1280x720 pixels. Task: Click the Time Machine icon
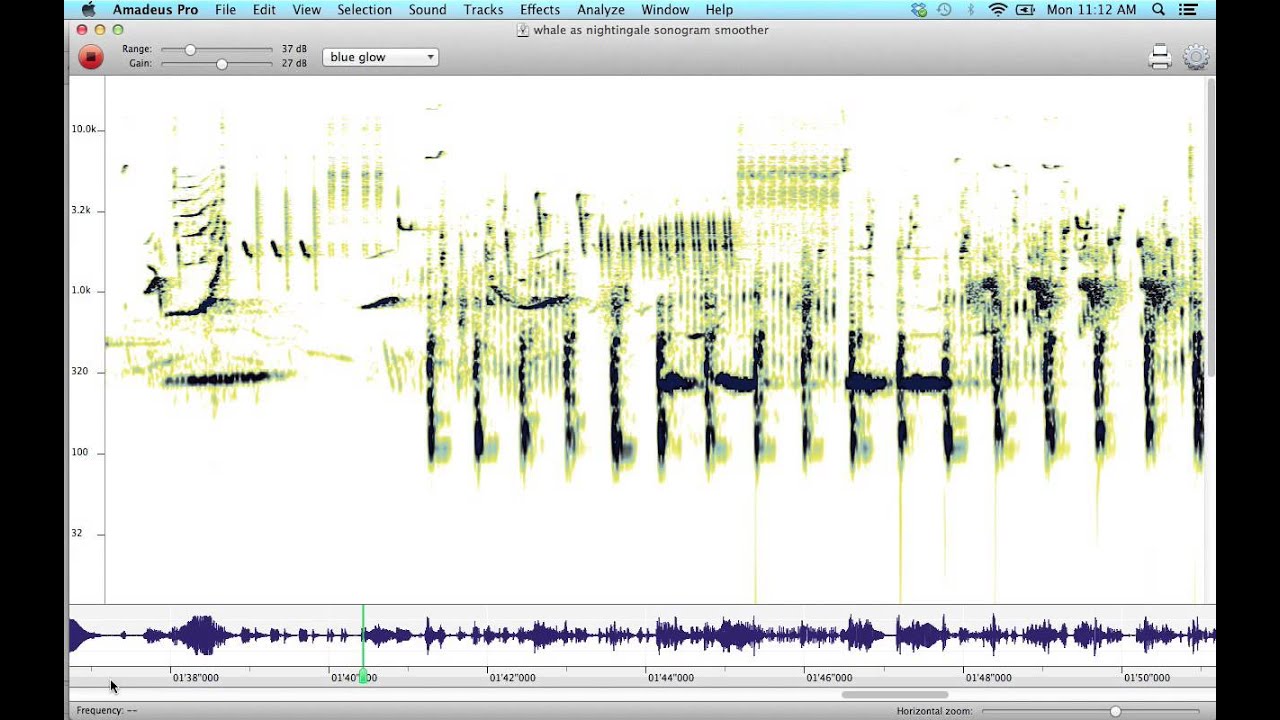pos(944,10)
